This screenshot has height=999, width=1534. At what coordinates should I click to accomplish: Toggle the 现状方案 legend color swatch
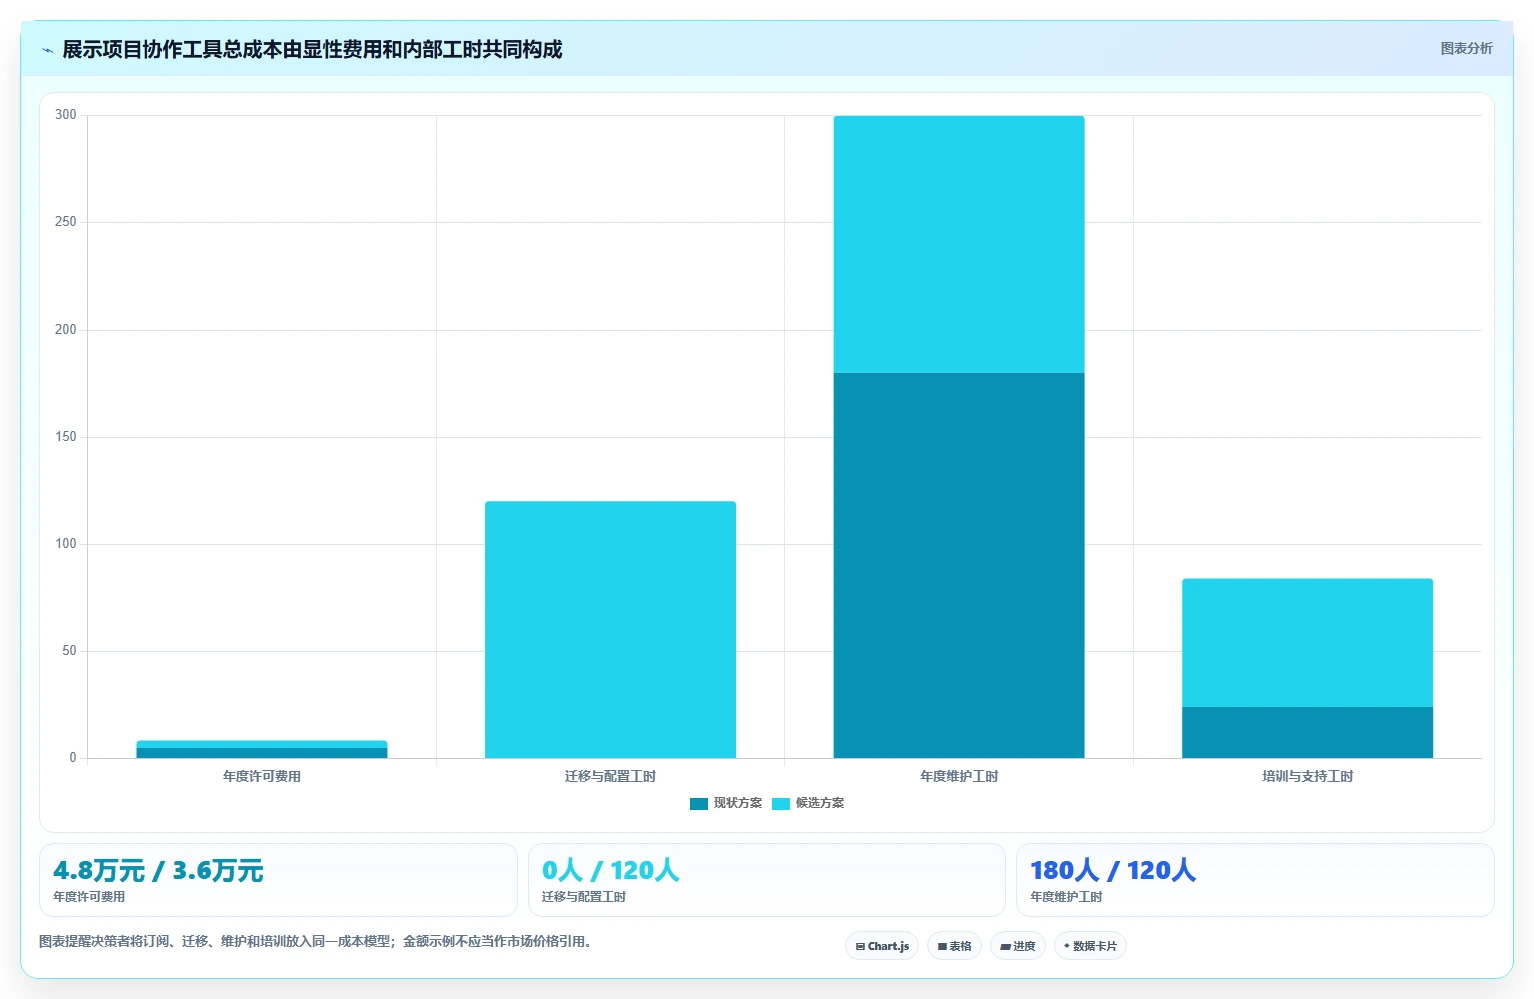coord(698,803)
